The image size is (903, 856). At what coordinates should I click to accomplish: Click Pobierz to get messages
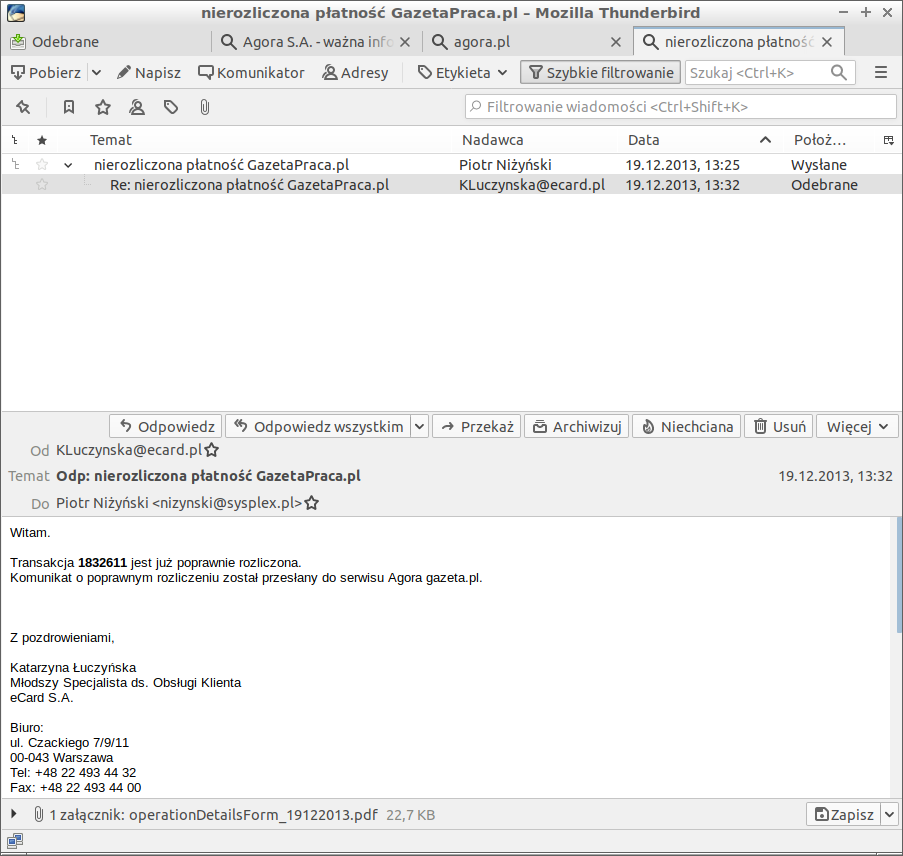[46, 73]
